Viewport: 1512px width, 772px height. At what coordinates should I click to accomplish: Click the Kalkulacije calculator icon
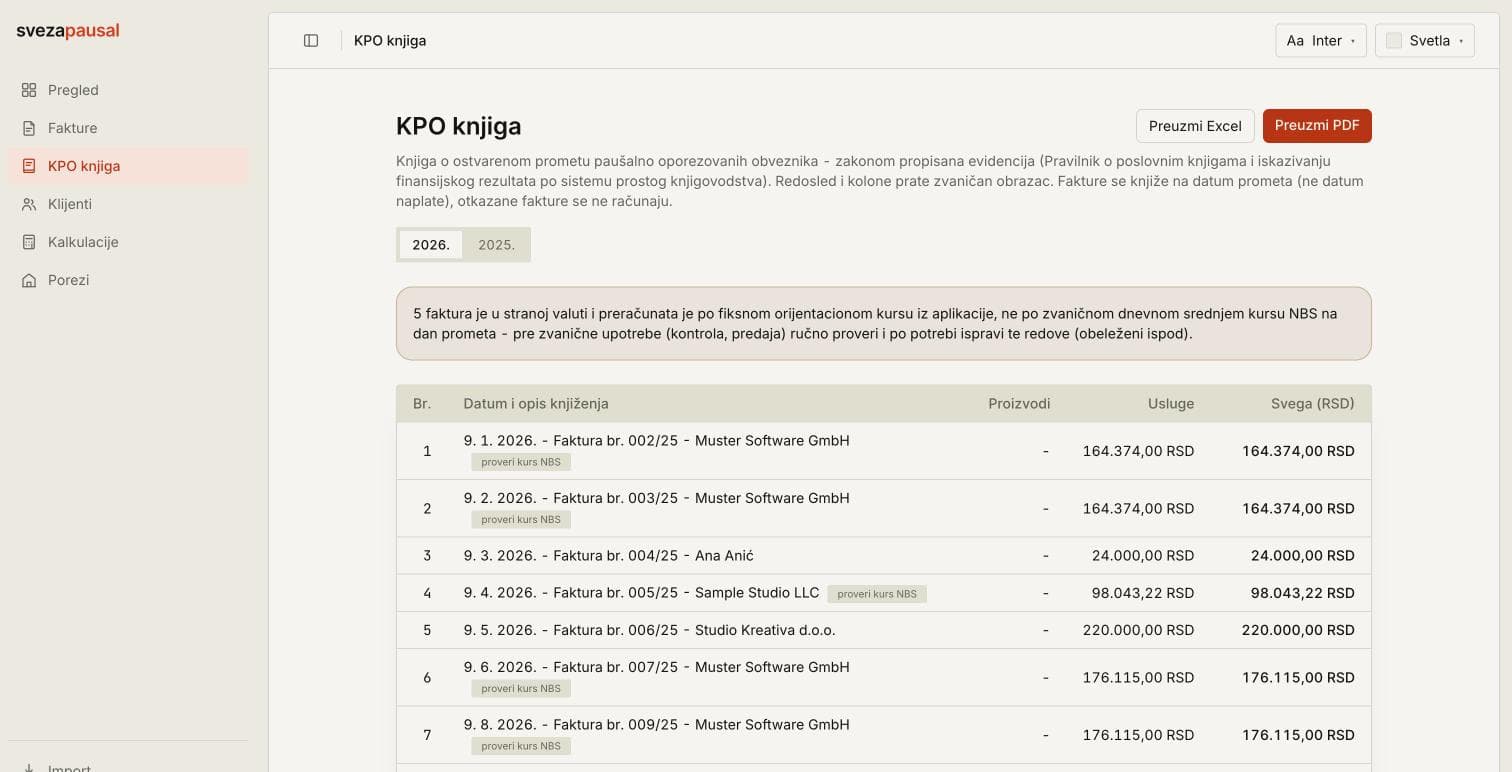point(29,242)
